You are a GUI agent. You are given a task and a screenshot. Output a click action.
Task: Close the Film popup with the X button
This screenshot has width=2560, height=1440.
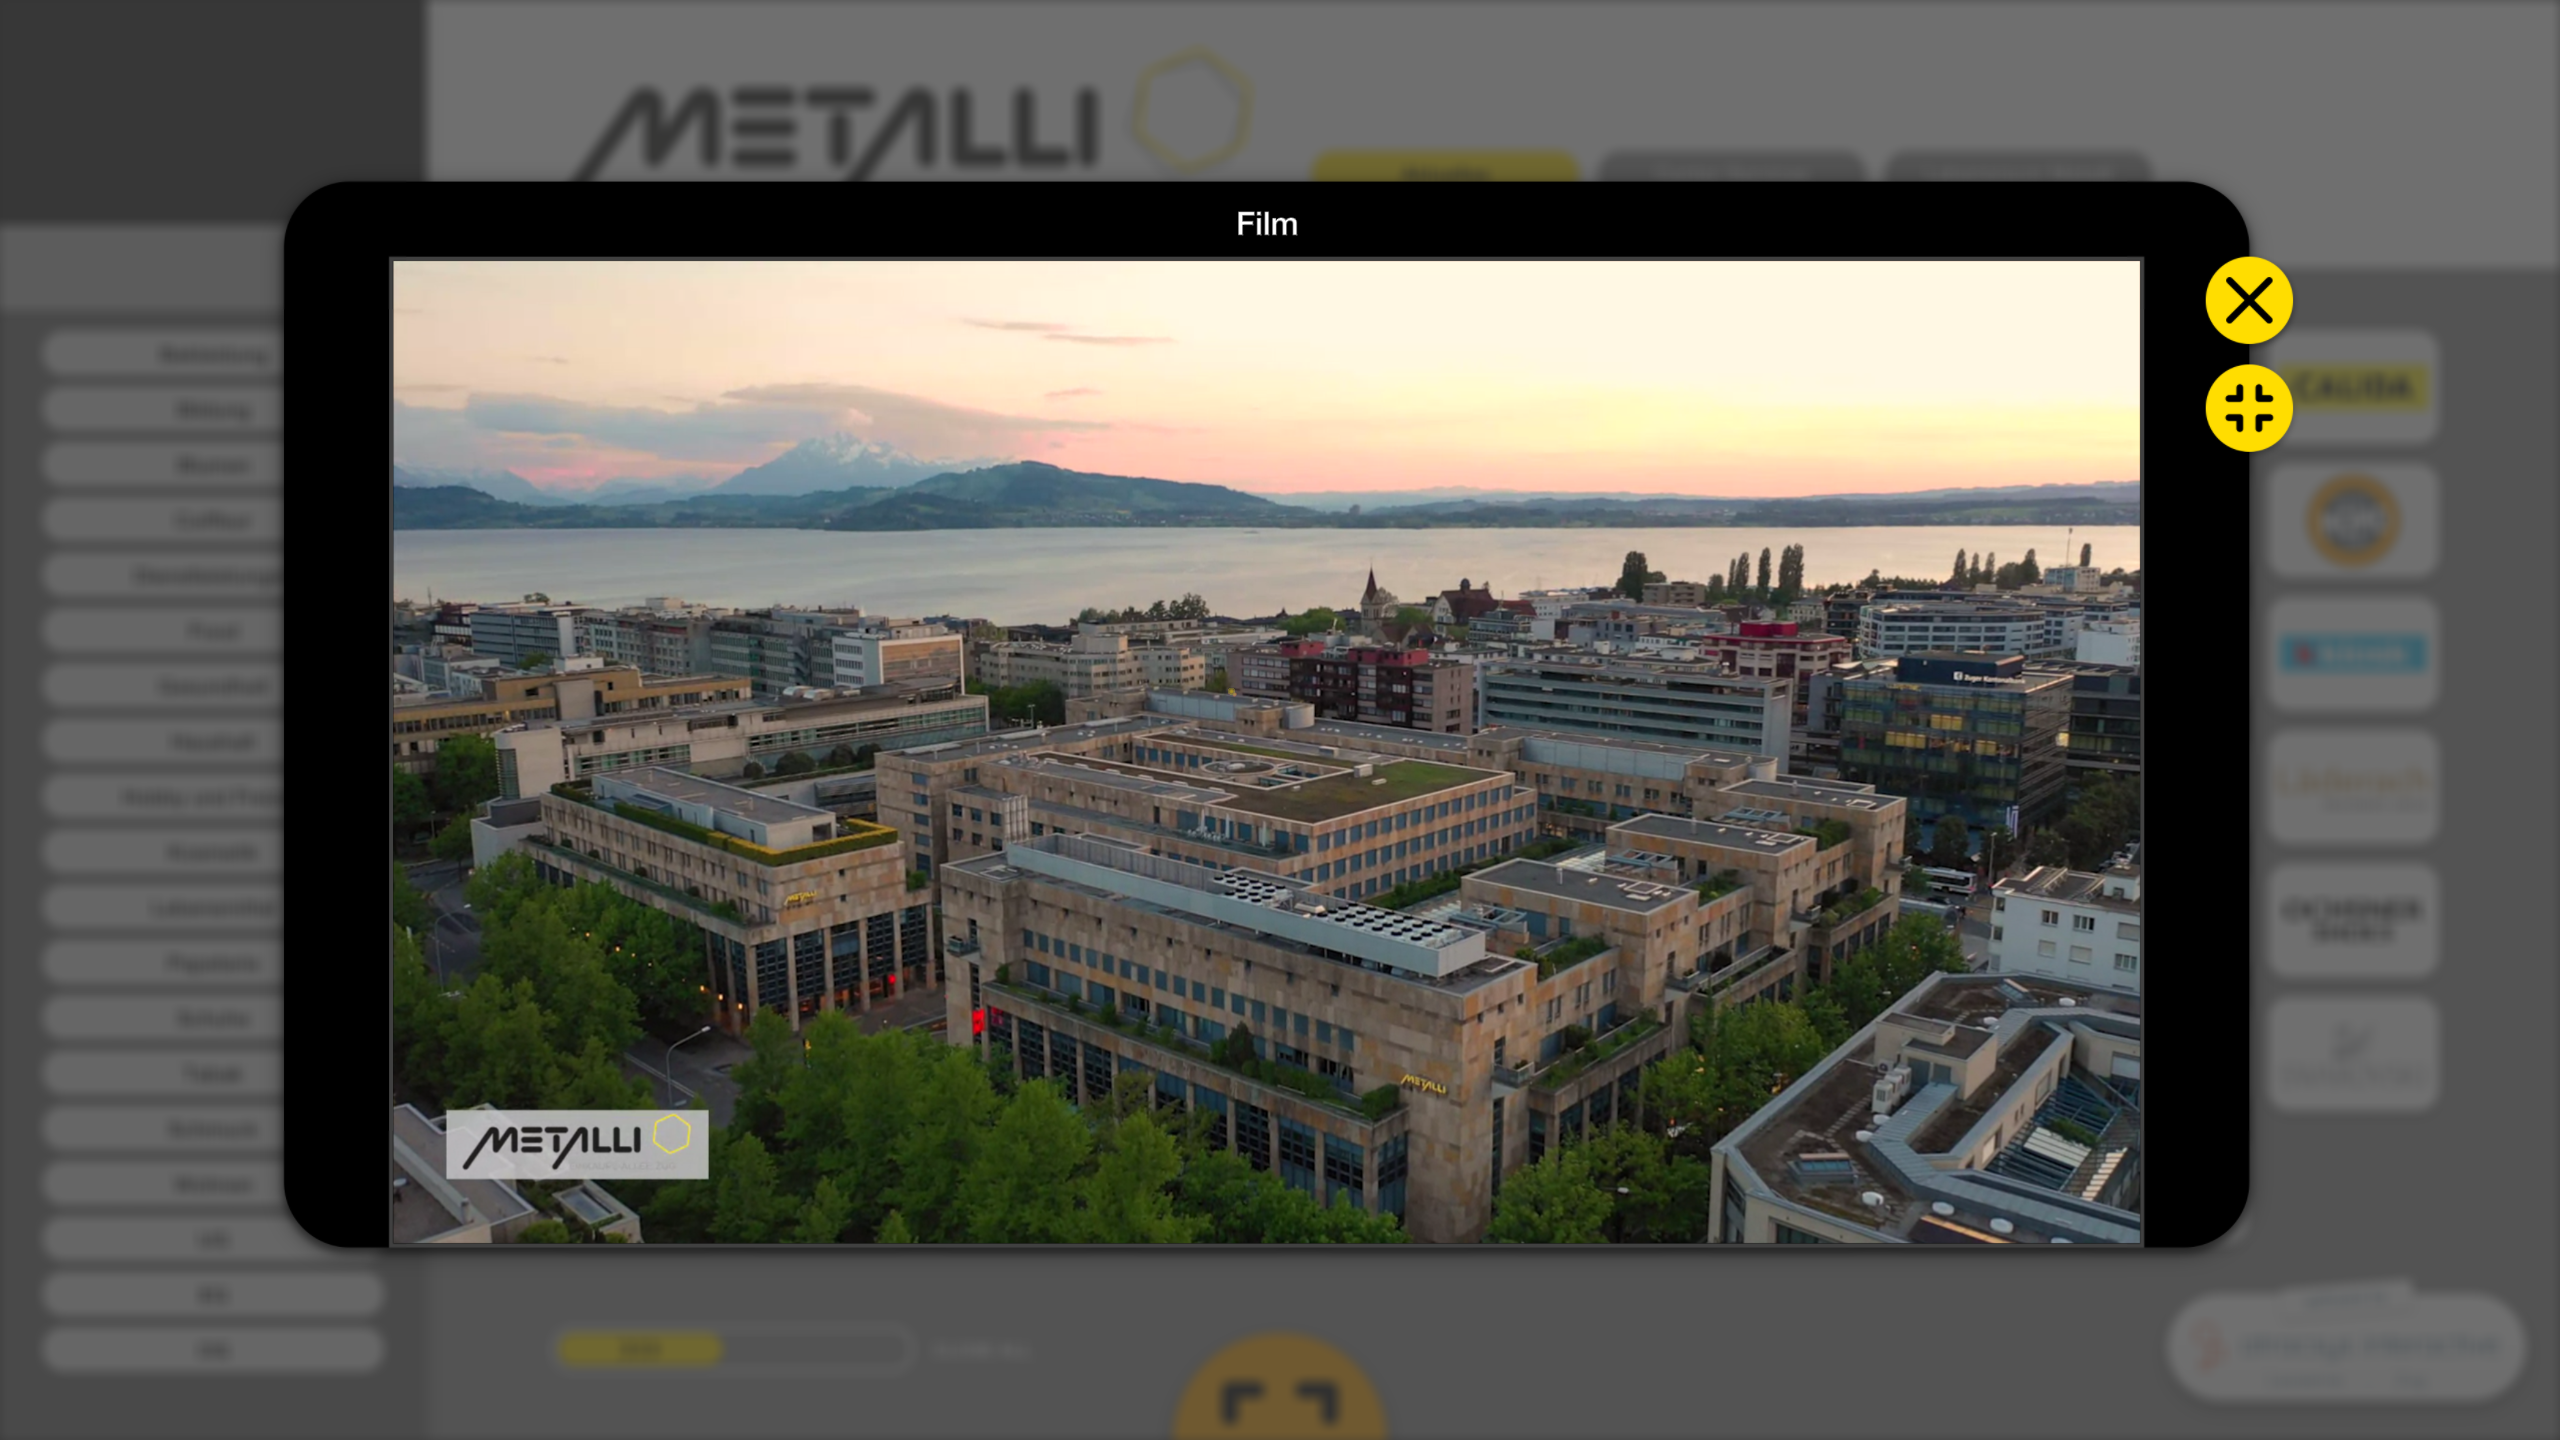click(2248, 301)
